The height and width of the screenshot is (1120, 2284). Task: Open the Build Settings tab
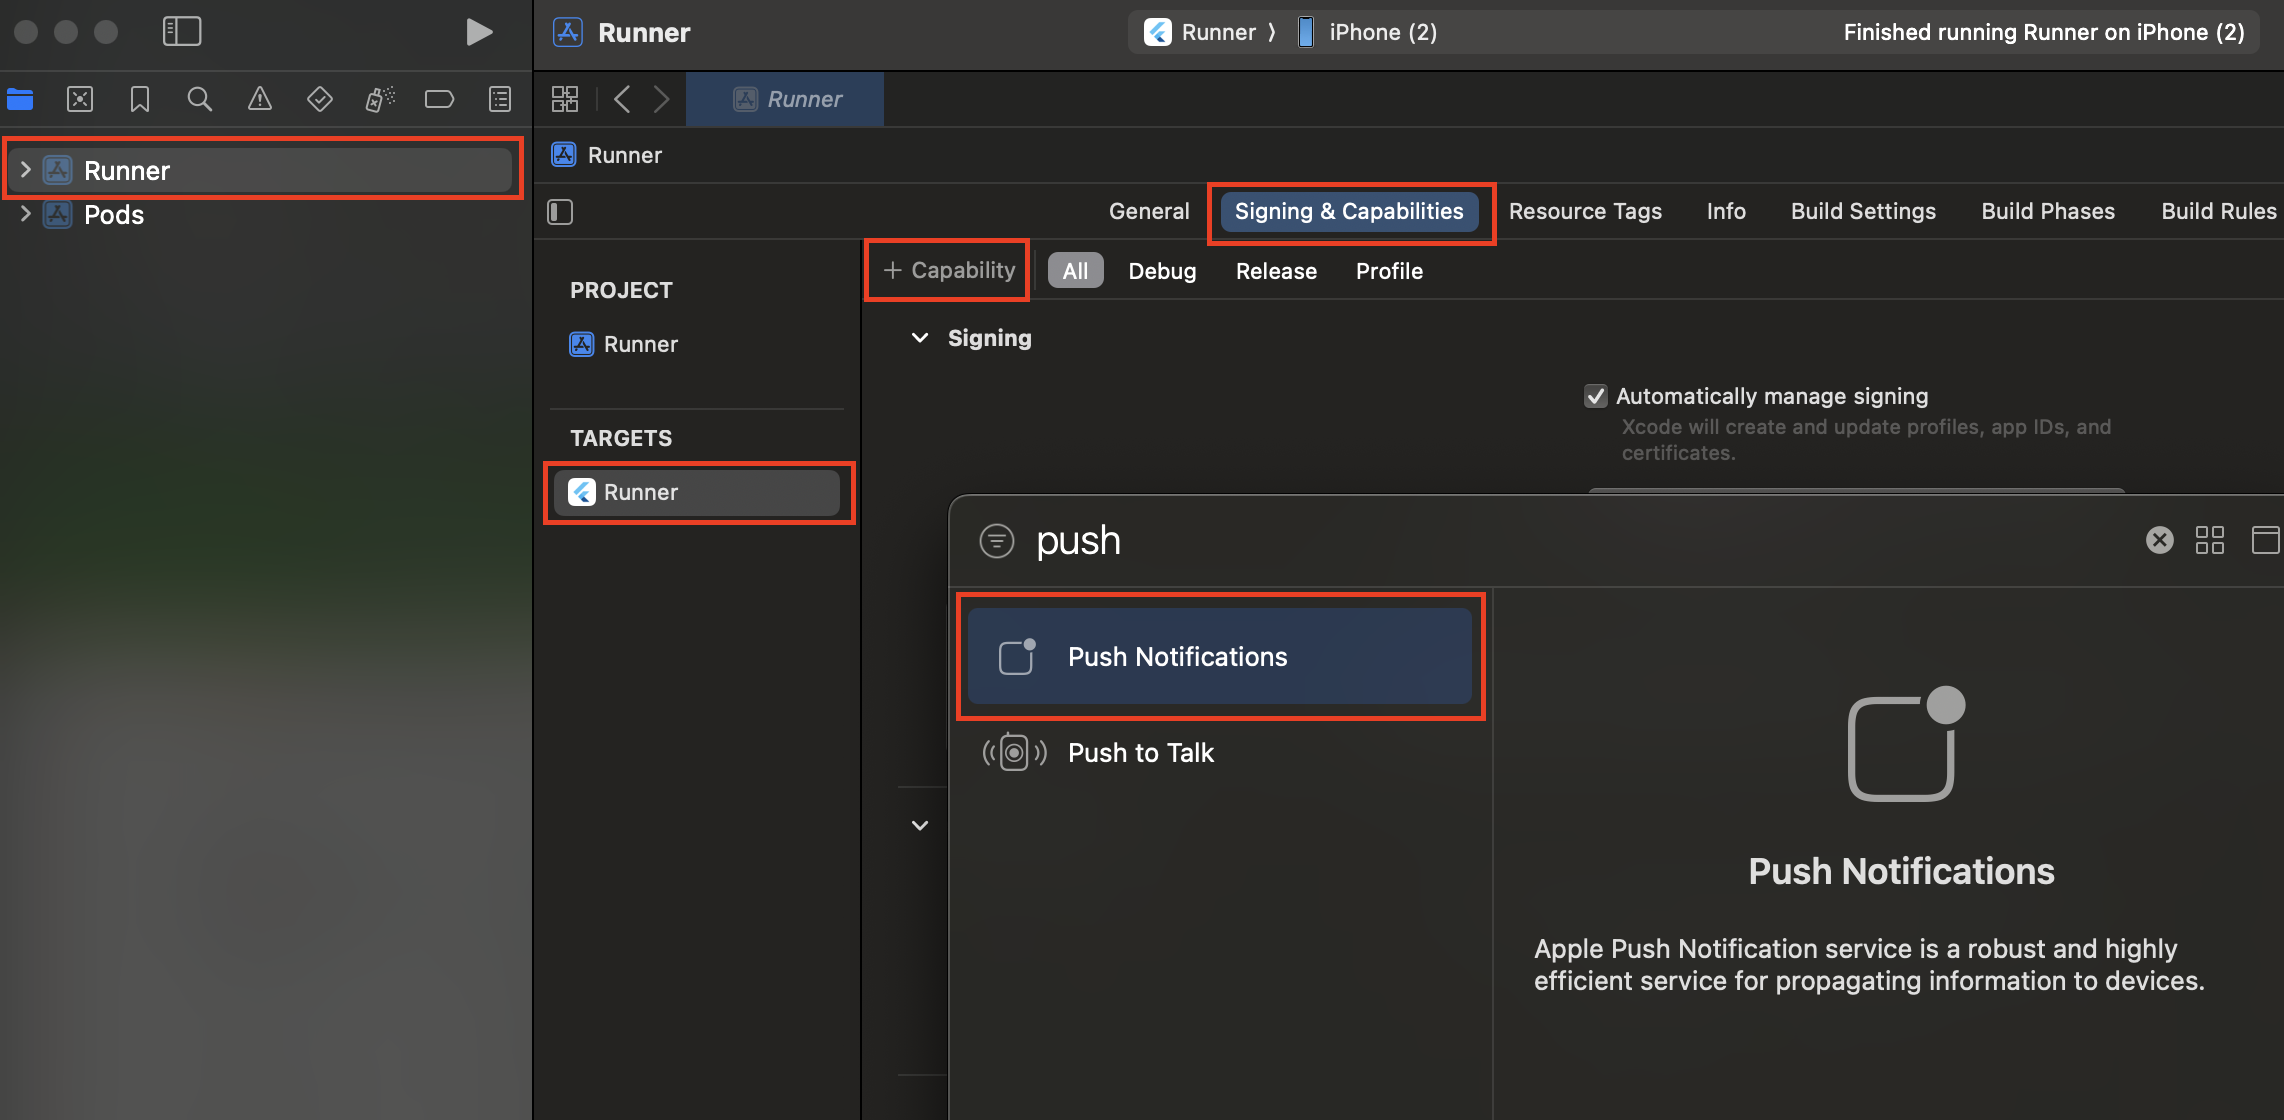1863,212
